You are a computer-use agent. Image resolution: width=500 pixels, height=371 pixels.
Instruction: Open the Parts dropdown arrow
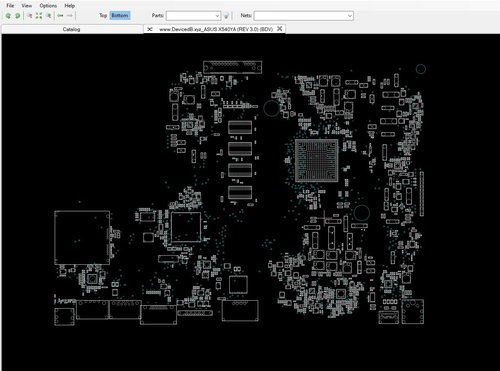click(x=217, y=16)
